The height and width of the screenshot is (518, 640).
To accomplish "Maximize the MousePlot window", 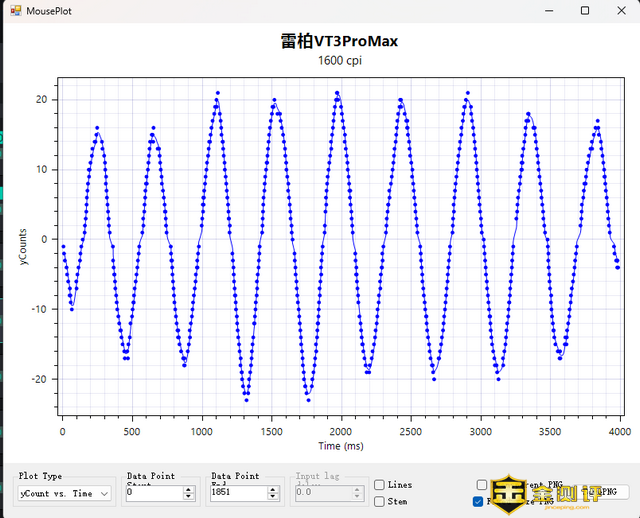I will pyautogui.click(x=585, y=12).
